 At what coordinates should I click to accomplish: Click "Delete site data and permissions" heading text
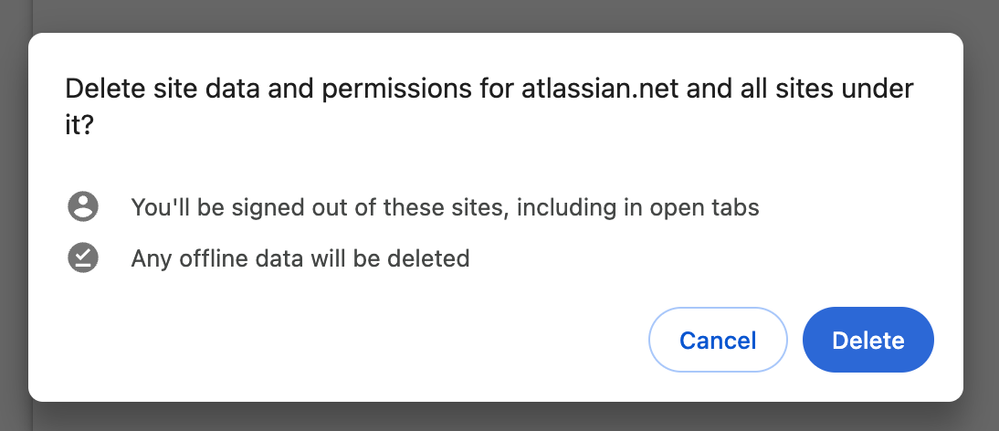tap(269, 89)
